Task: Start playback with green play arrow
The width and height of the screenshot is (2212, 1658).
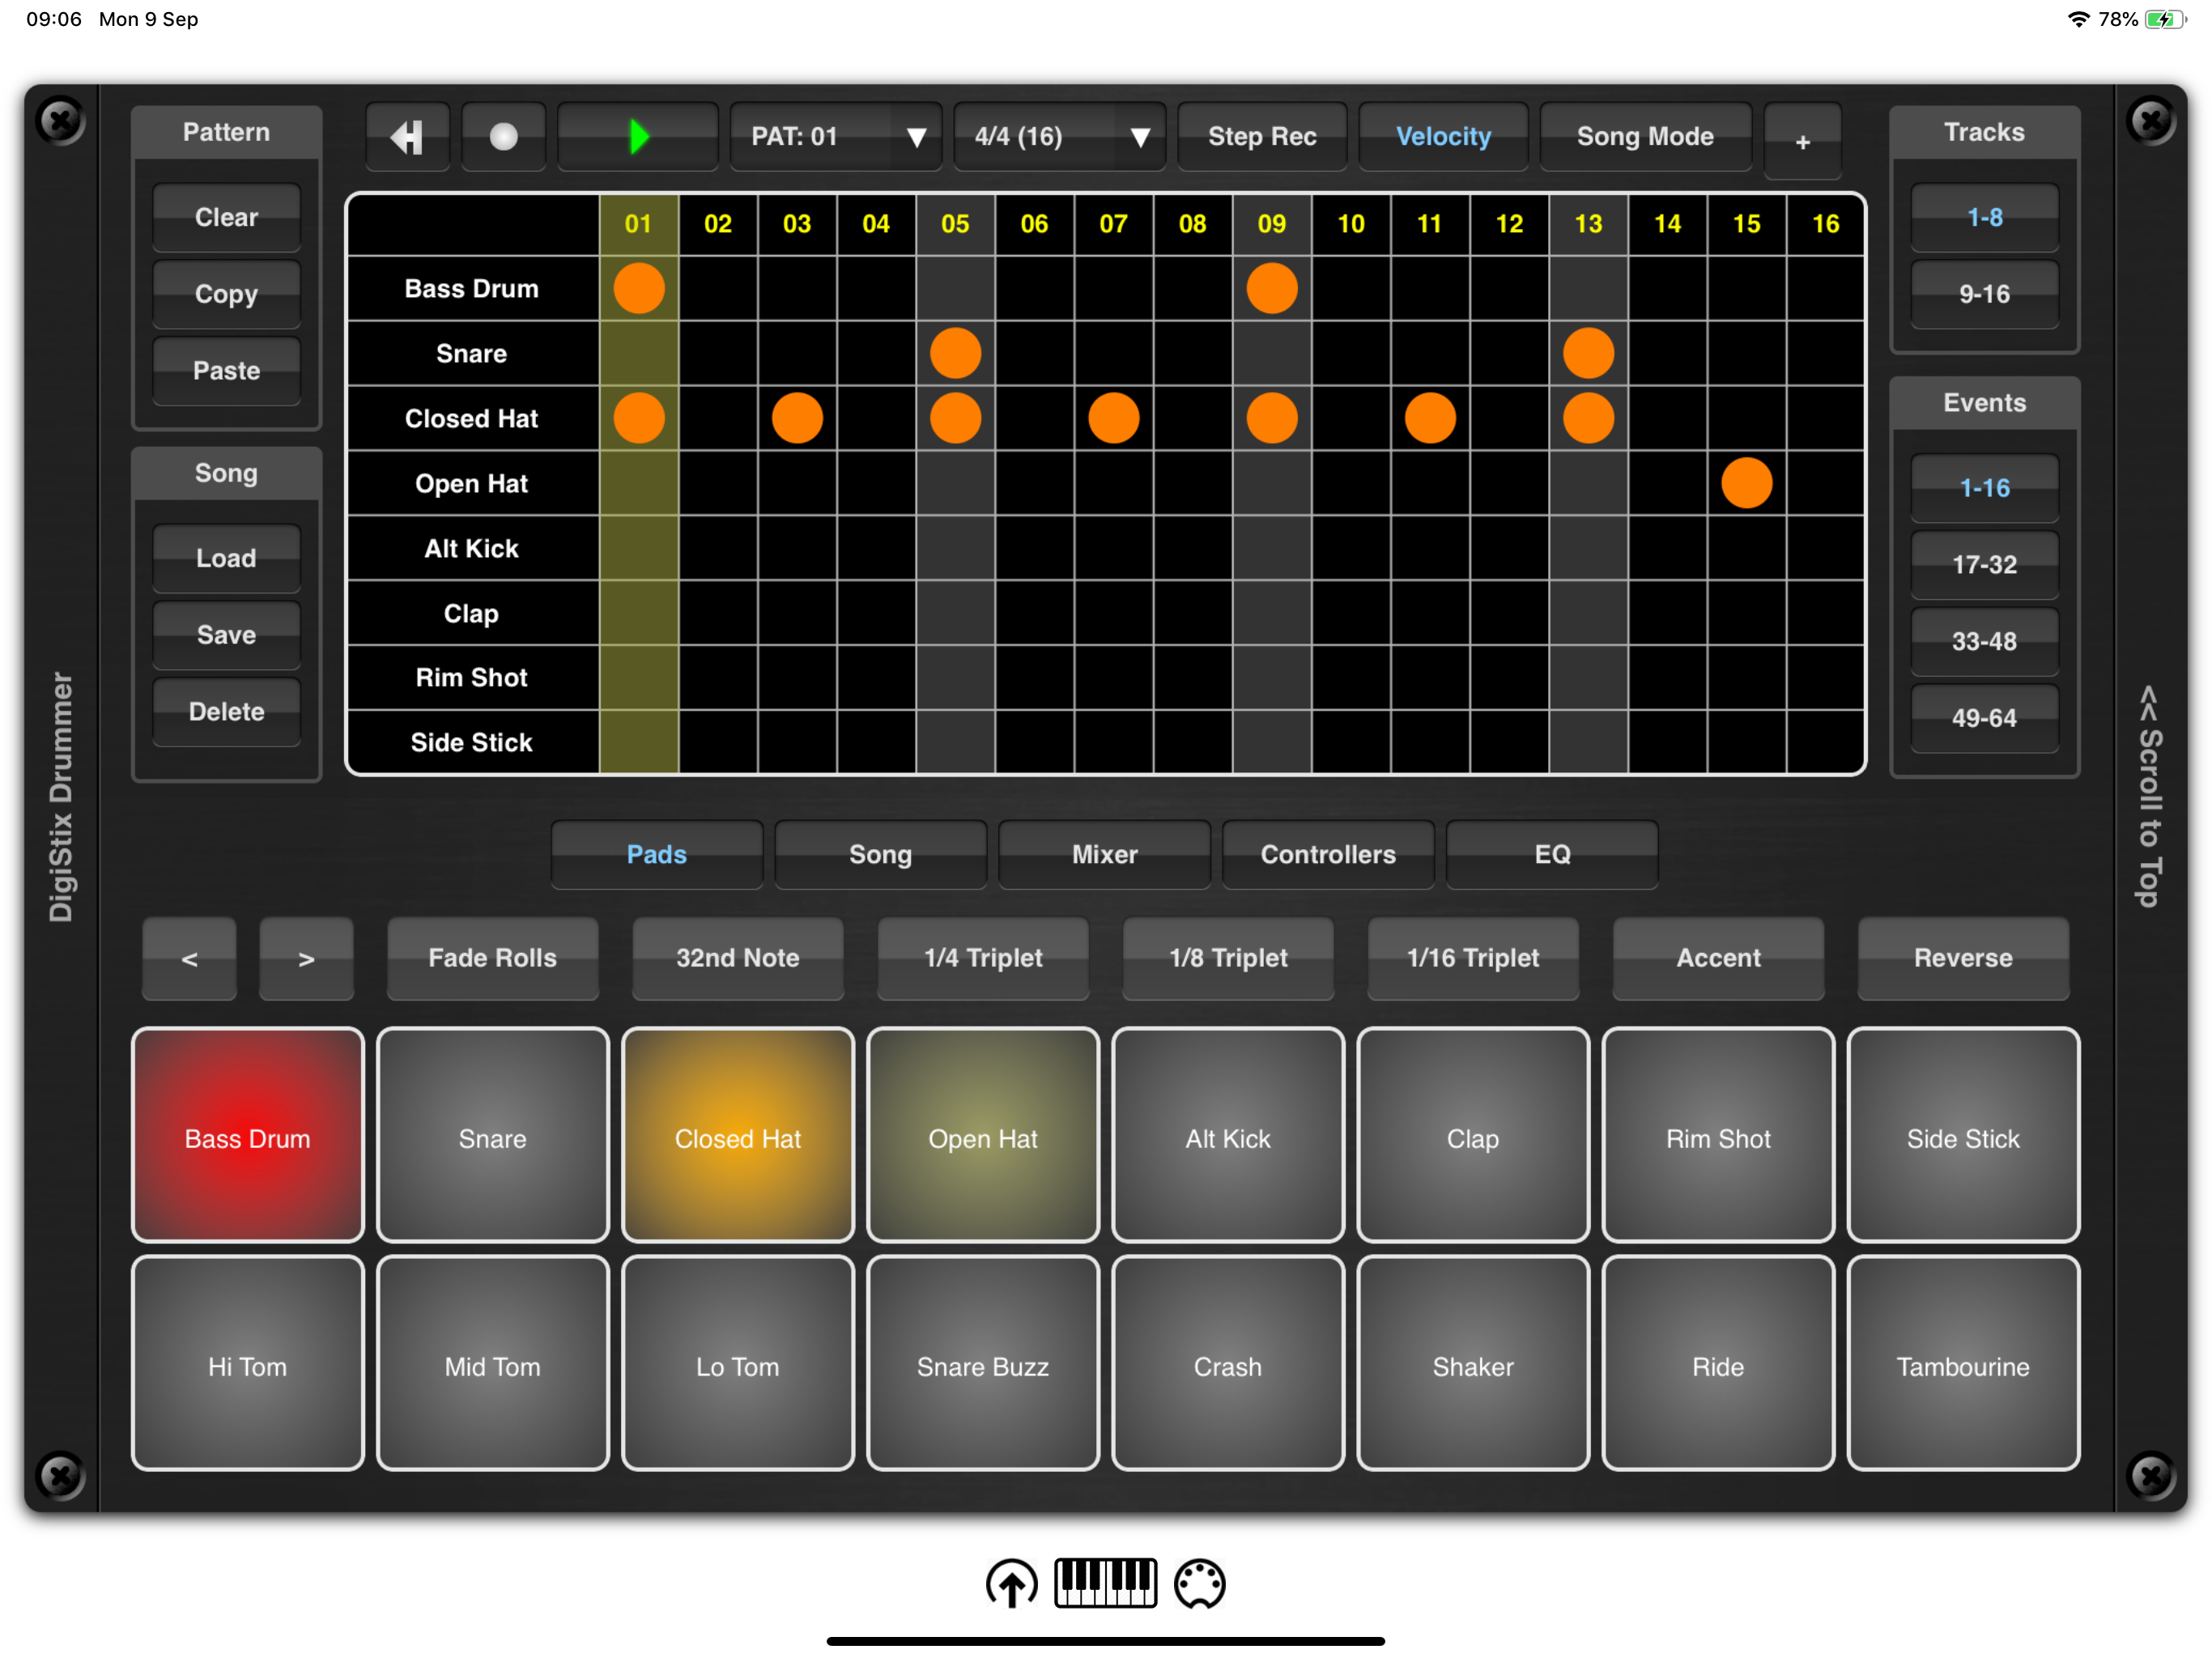Action: click(638, 136)
